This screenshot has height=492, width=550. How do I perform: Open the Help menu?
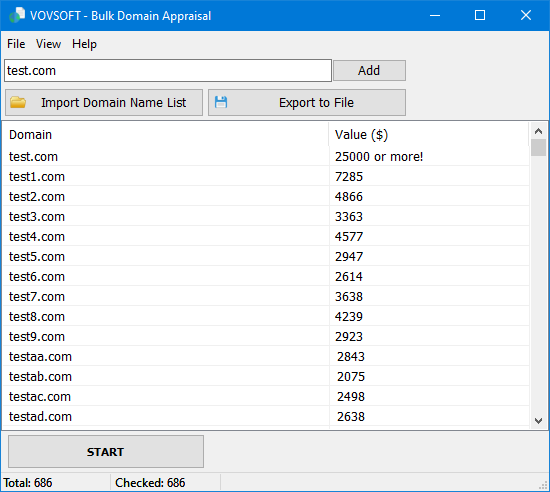coord(84,44)
